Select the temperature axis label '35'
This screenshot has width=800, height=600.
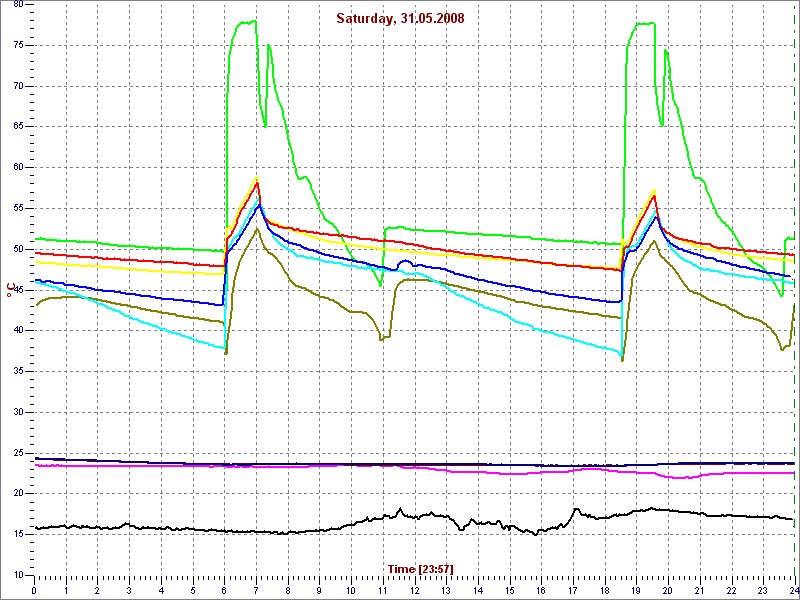18,371
